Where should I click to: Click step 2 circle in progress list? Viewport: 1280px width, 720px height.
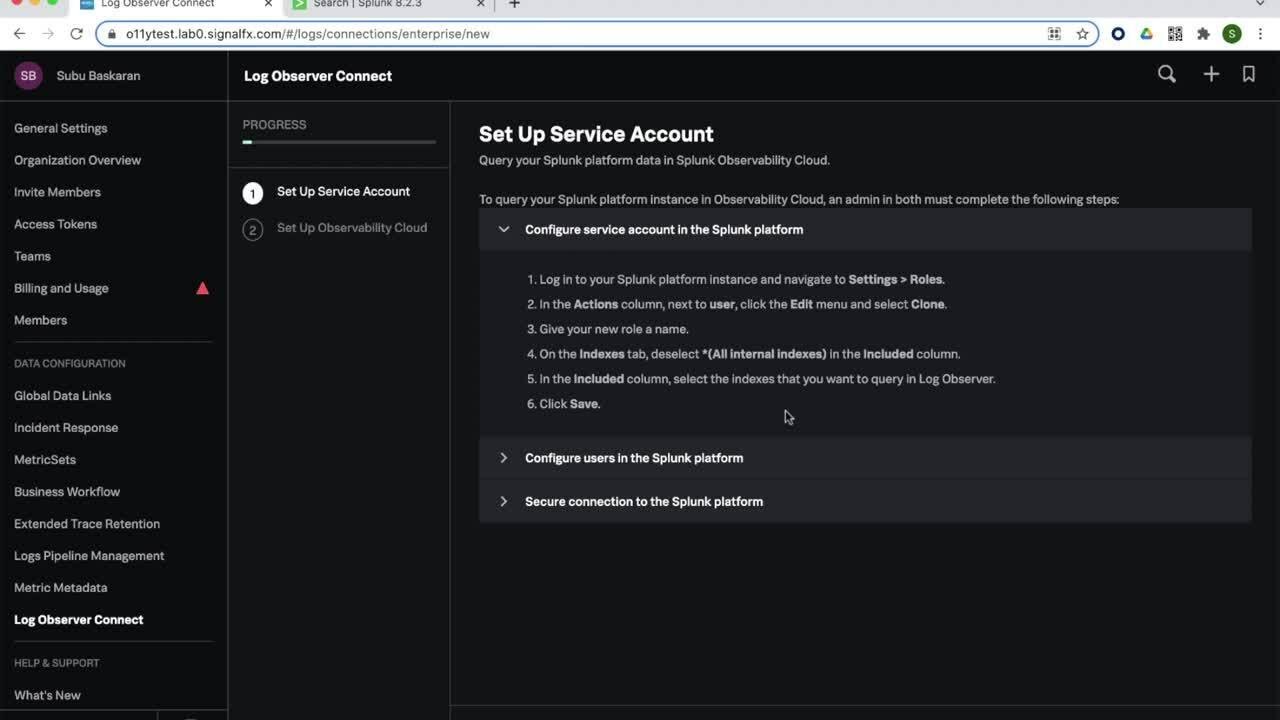(253, 229)
